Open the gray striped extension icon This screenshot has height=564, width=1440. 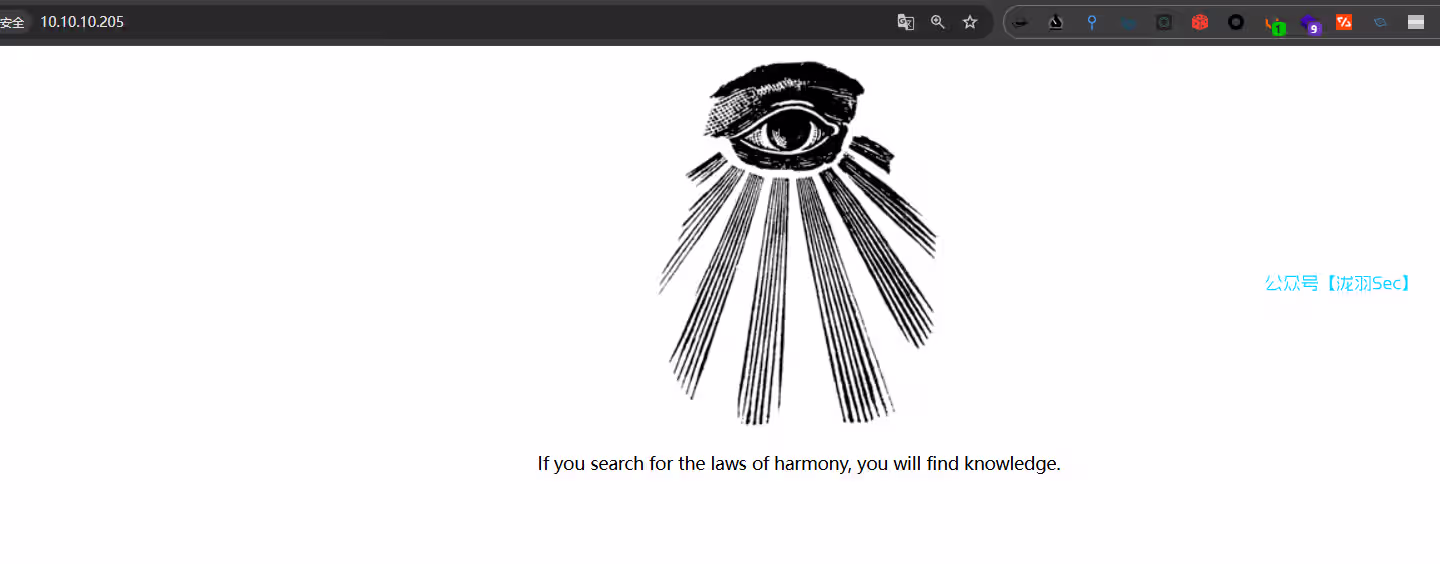click(1416, 22)
